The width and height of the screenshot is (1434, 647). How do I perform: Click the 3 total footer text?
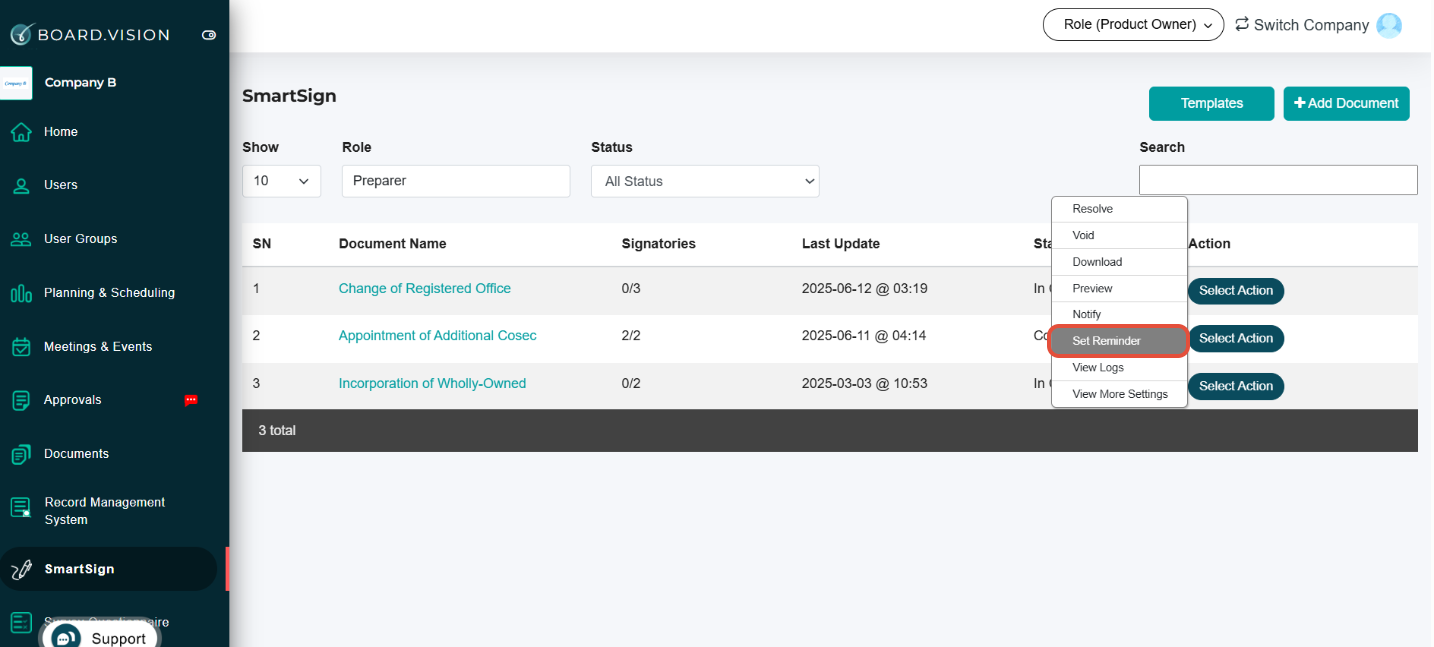[x=277, y=431]
